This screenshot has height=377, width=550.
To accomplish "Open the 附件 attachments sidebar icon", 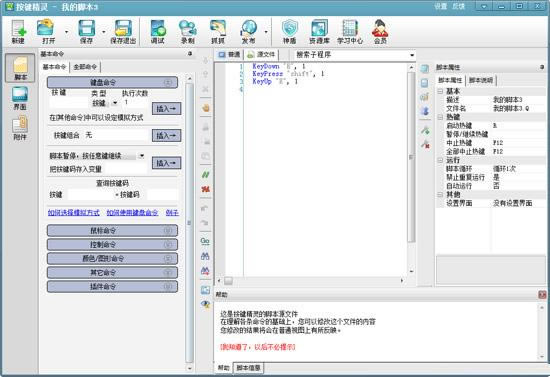I will [20, 128].
